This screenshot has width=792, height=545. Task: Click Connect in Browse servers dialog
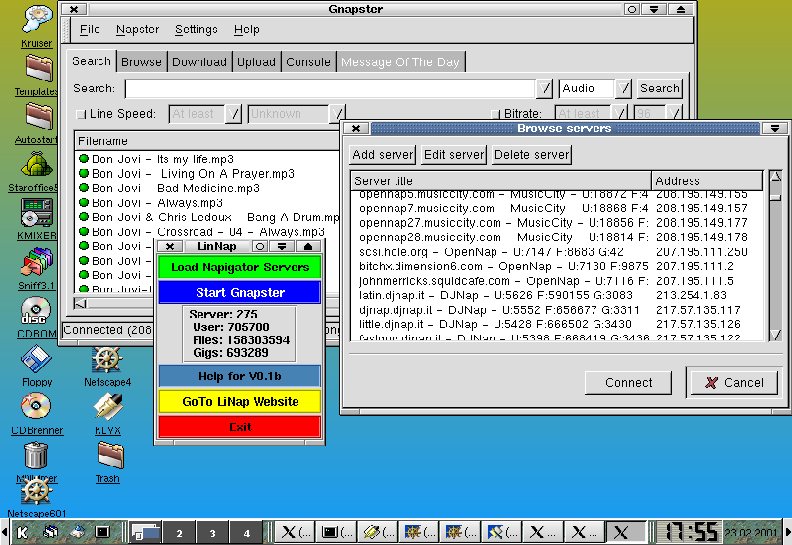click(628, 383)
